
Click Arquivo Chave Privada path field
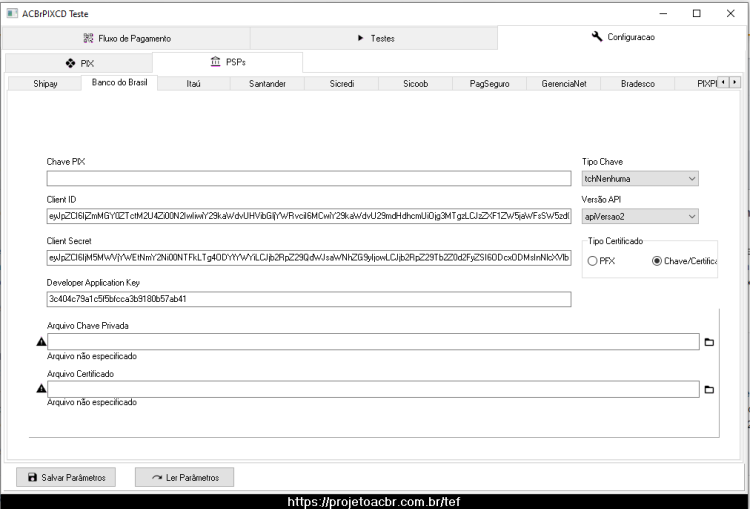coord(373,342)
